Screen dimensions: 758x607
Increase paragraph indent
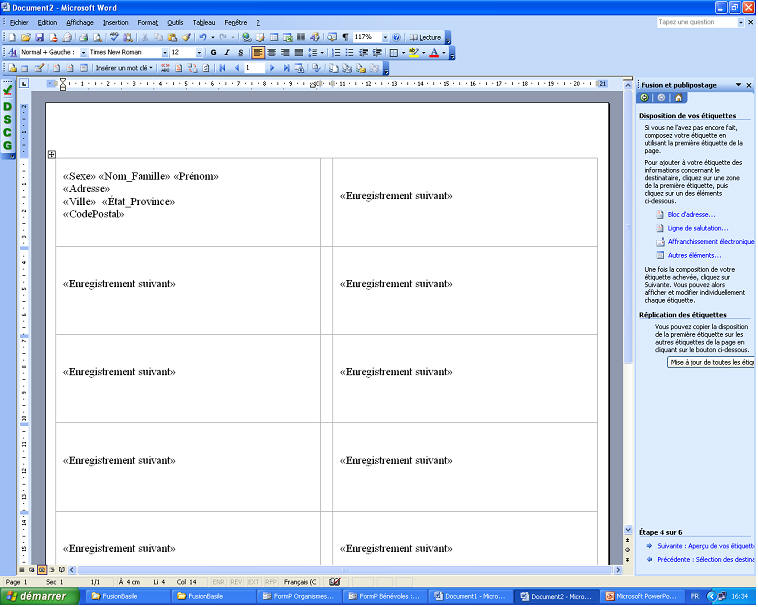(x=377, y=52)
